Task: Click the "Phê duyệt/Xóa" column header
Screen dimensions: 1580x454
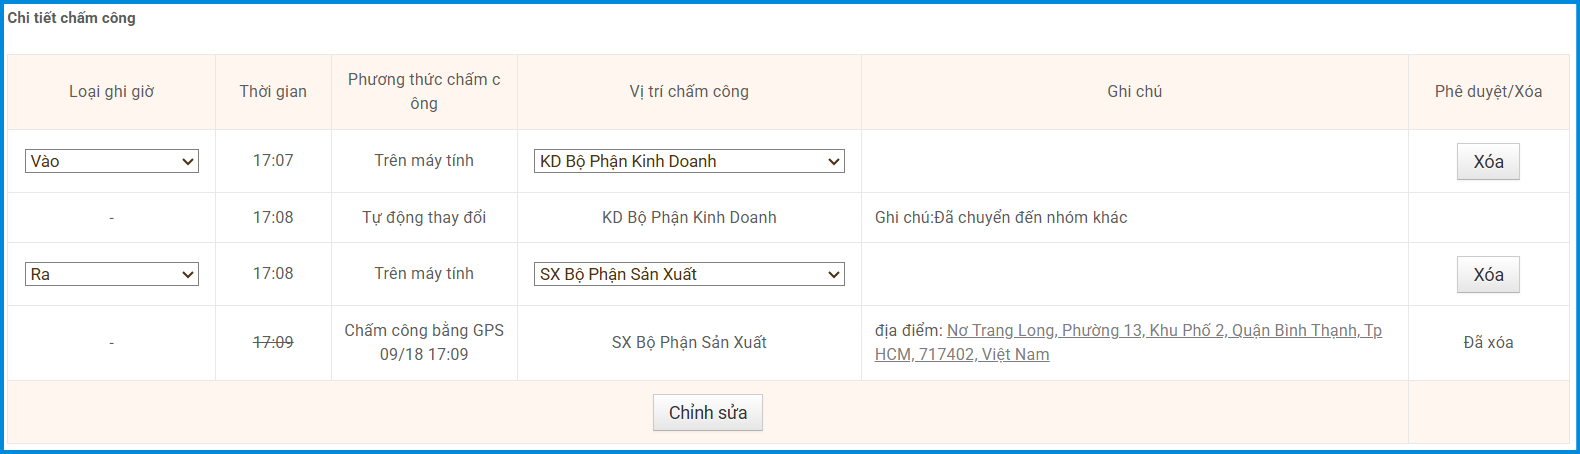Action: 1488,92
